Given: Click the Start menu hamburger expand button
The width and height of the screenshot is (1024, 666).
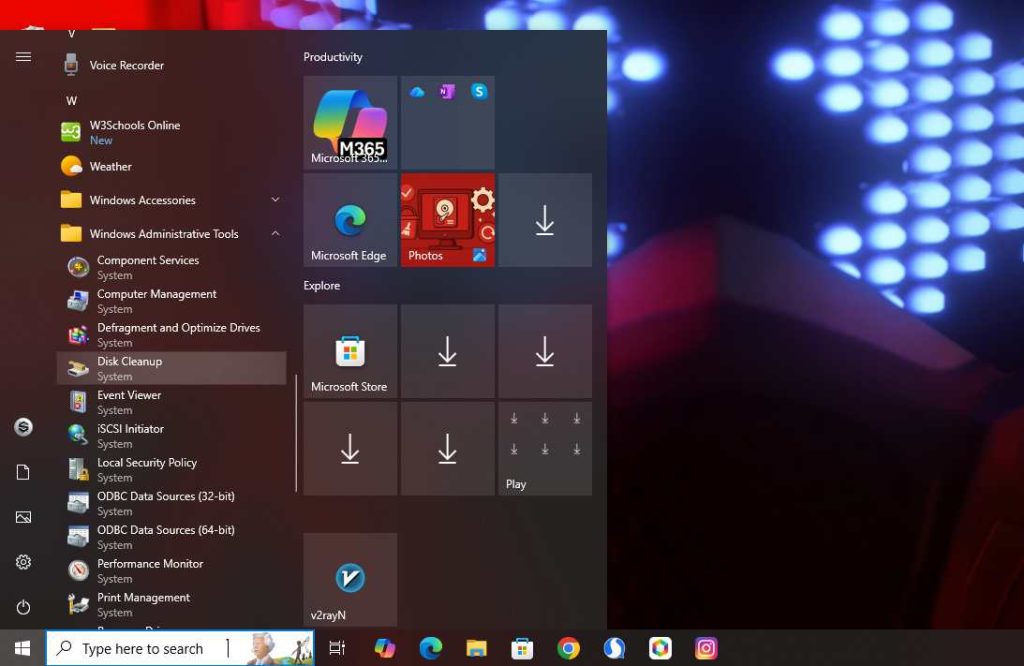Looking at the screenshot, I should pyautogui.click(x=24, y=57).
